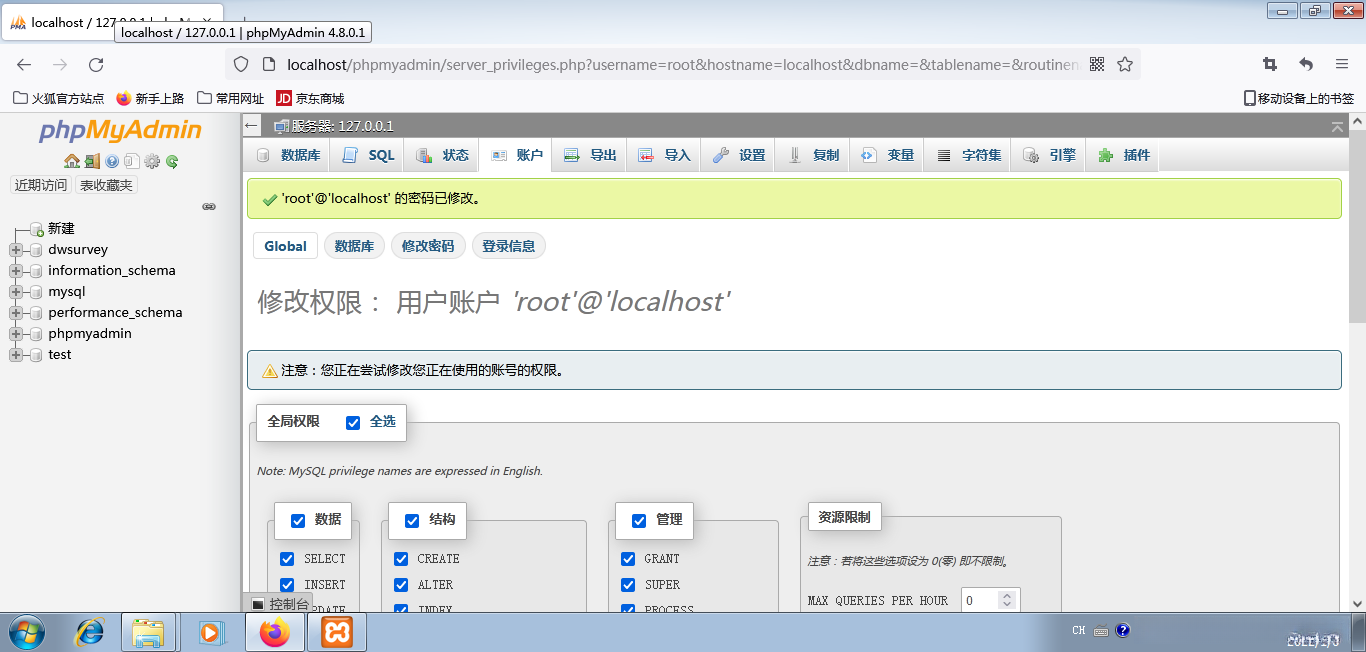This screenshot has height=652, width=1366.
Task: Click the 近期访问 recent button
Action: (41, 185)
